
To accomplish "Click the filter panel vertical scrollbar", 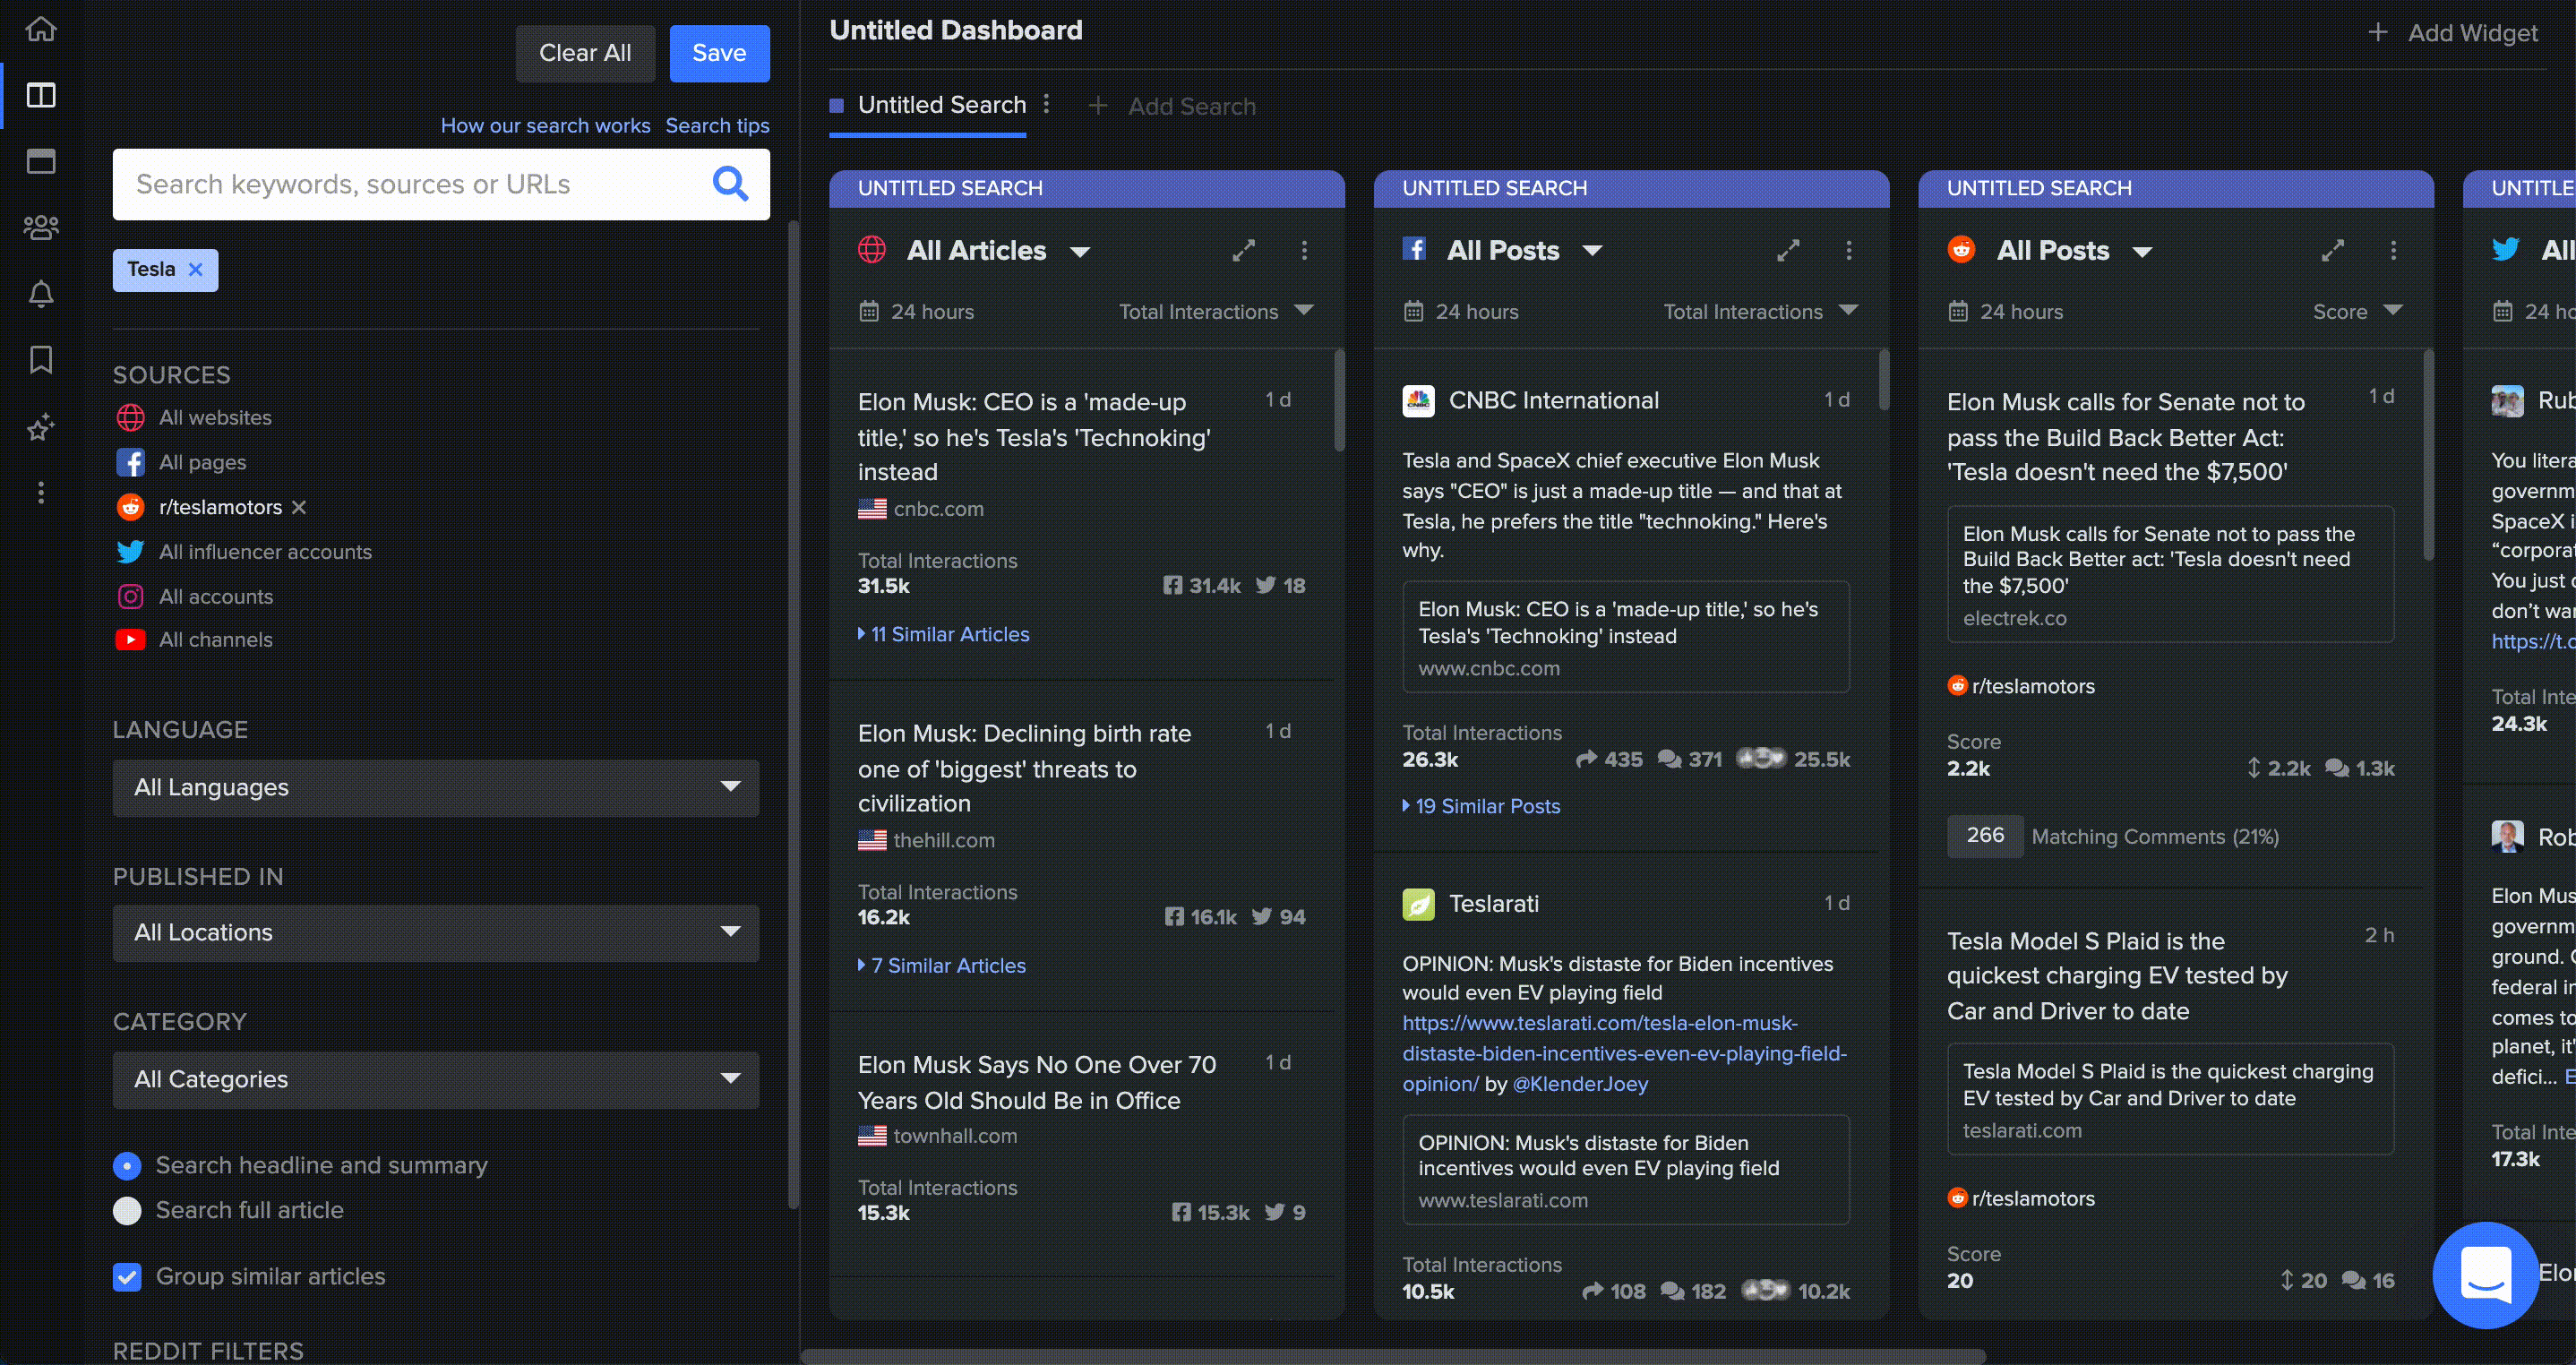I will [x=793, y=715].
